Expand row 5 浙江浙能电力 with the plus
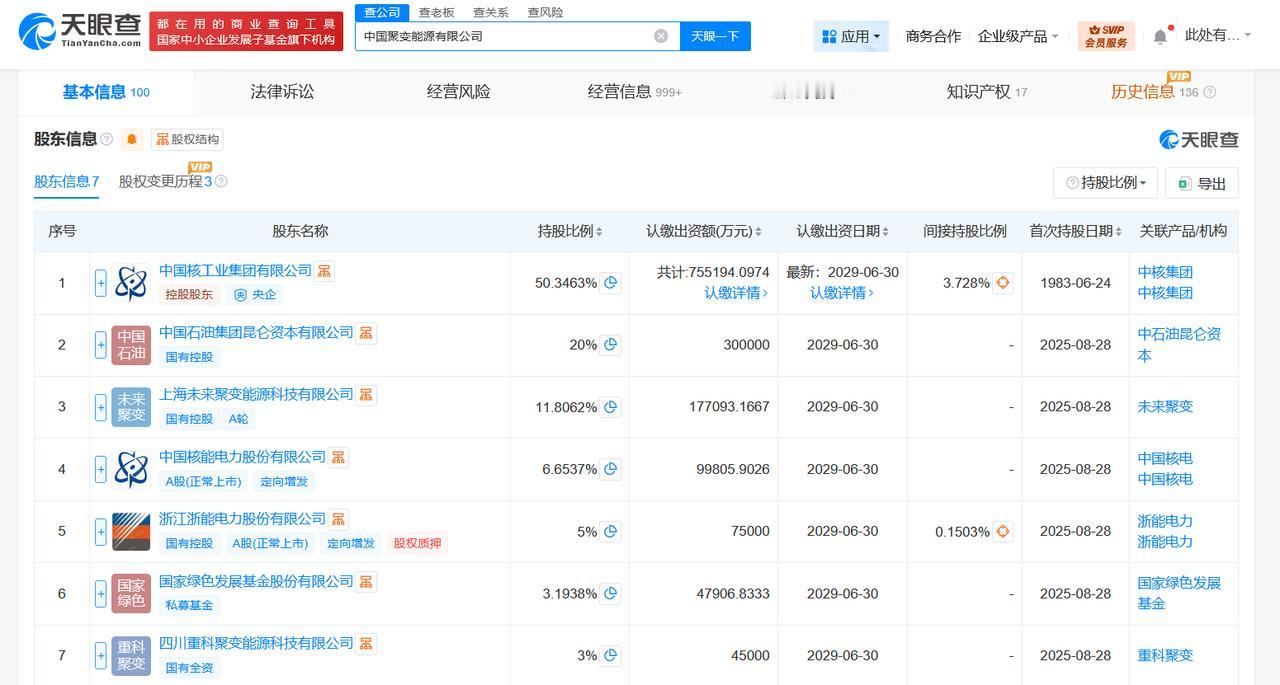The image size is (1280, 685). pos(101,531)
